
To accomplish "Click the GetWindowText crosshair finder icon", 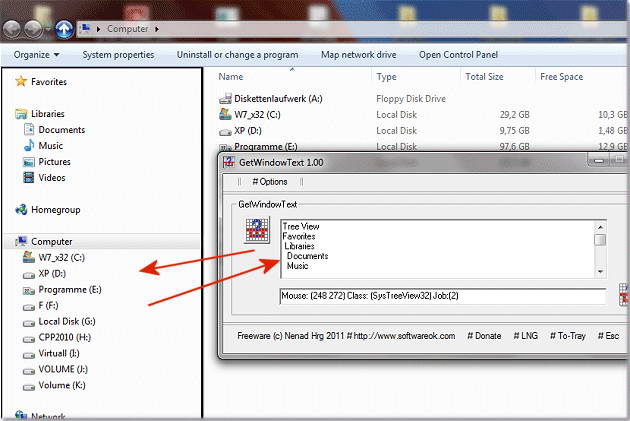I will (x=257, y=230).
